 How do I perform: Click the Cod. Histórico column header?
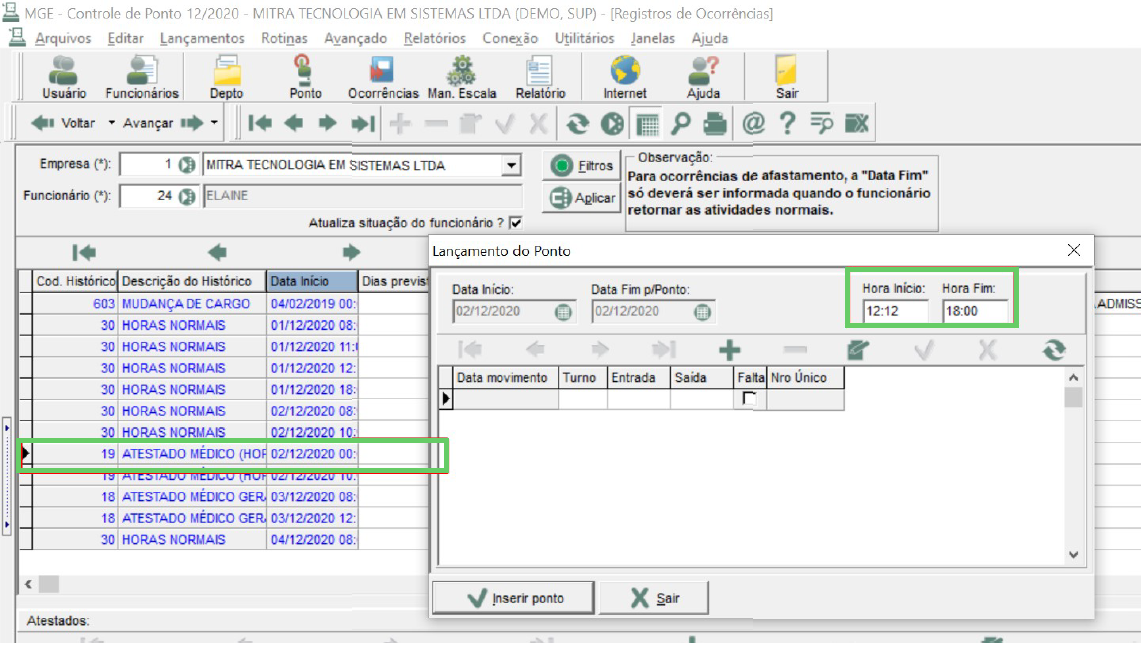click(76, 281)
